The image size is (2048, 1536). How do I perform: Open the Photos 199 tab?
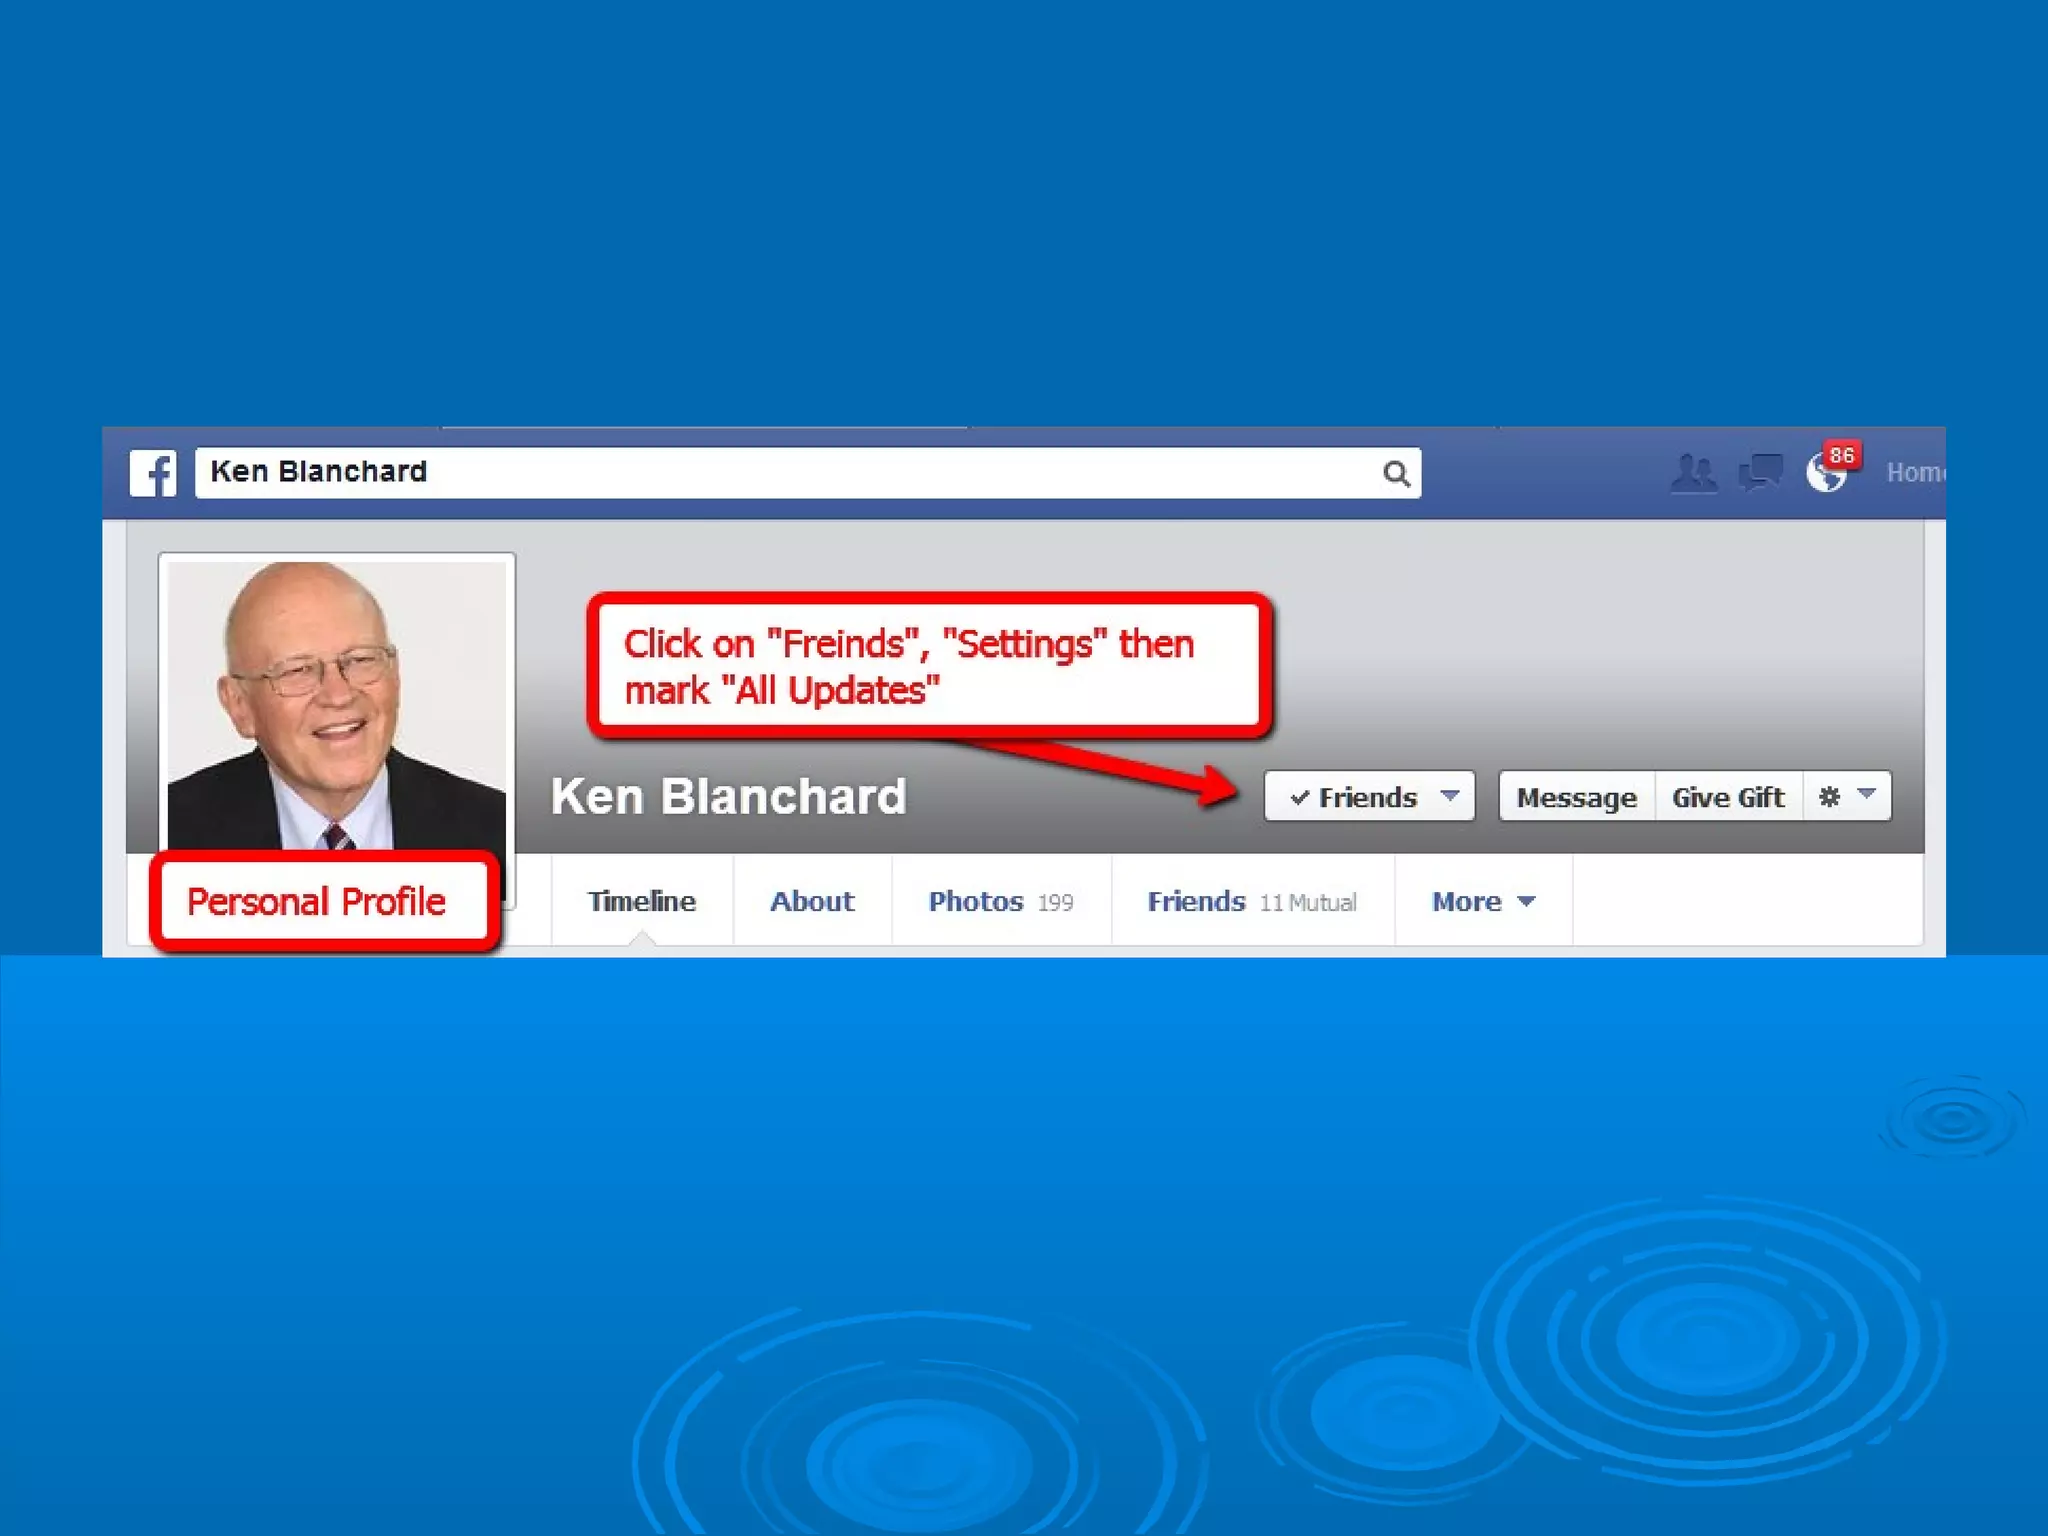(x=1000, y=901)
